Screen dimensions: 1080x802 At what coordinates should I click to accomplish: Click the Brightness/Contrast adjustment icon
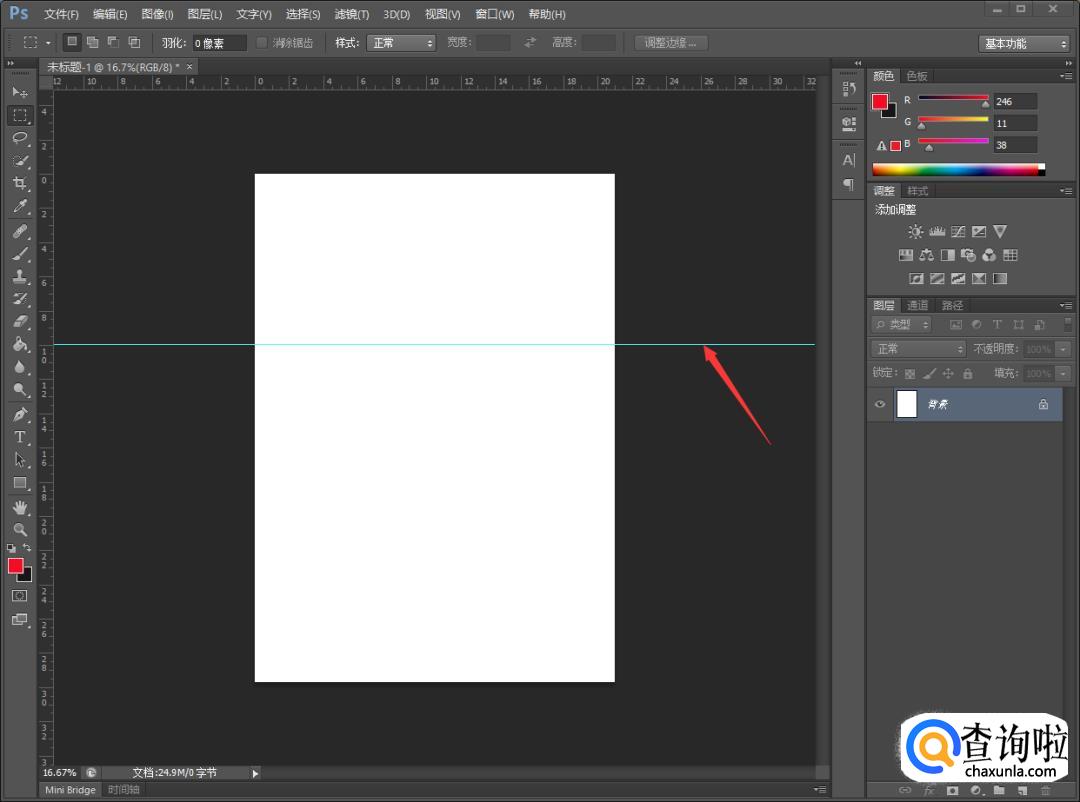[x=916, y=231]
